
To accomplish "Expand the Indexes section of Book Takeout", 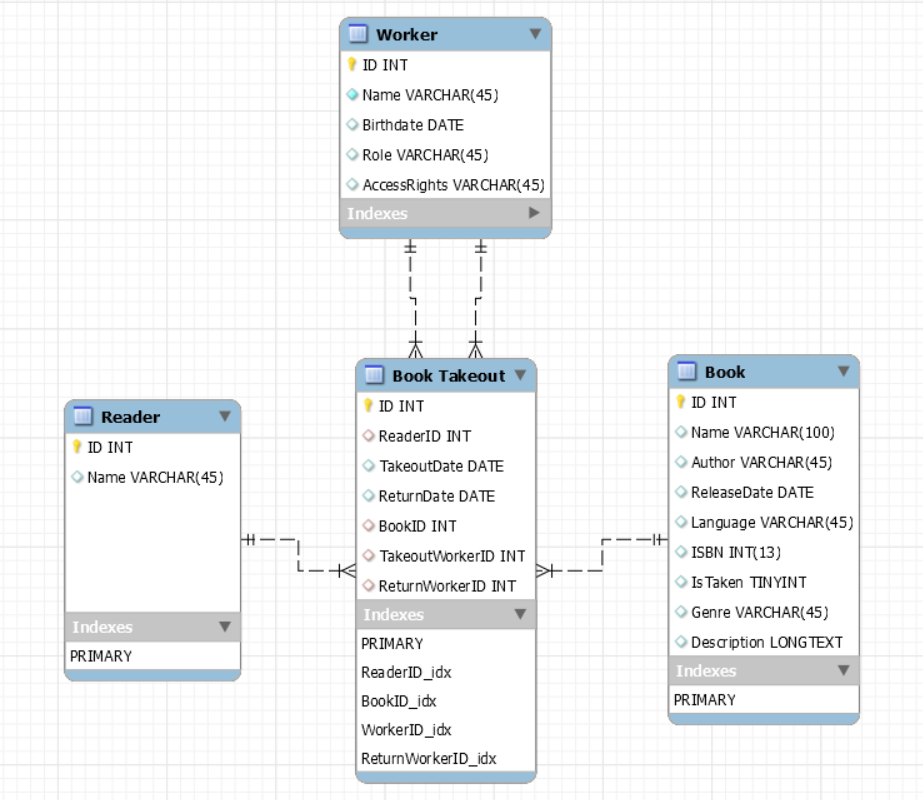I will pyautogui.click(x=521, y=614).
